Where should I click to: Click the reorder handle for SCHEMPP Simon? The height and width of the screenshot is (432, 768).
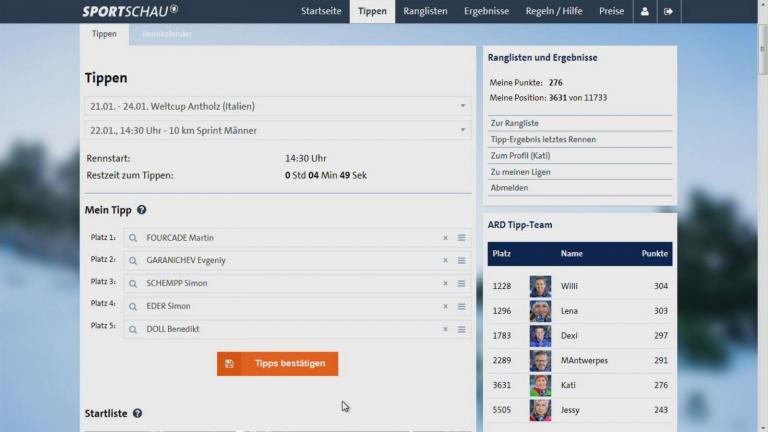point(461,283)
